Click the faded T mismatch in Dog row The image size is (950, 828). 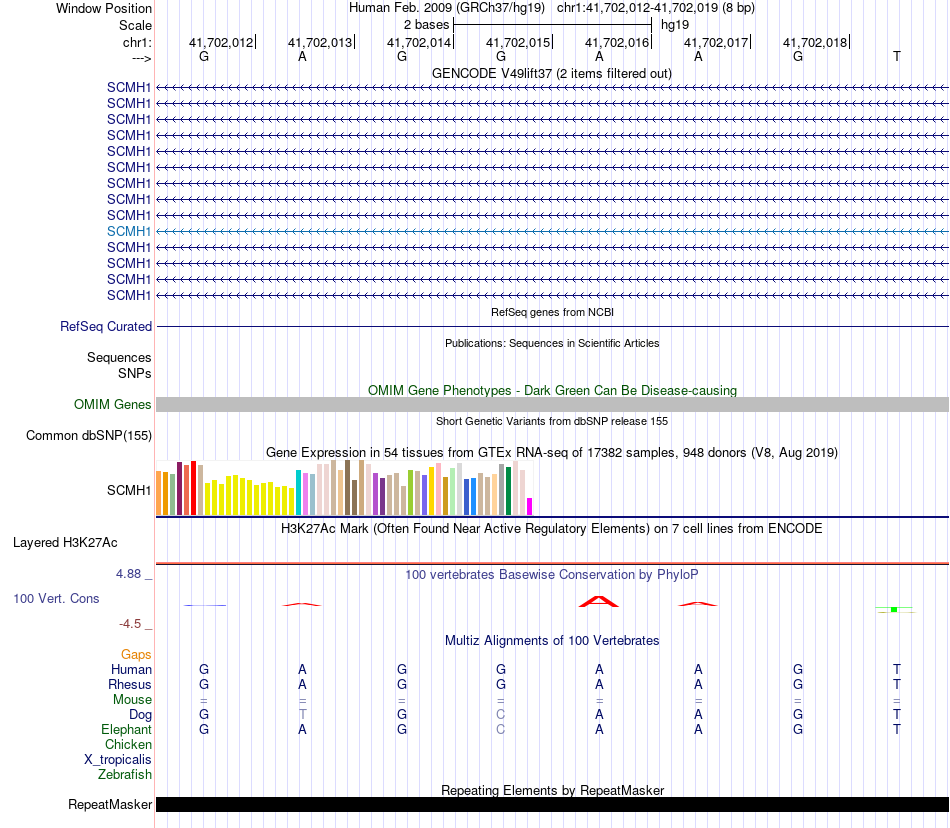302,715
